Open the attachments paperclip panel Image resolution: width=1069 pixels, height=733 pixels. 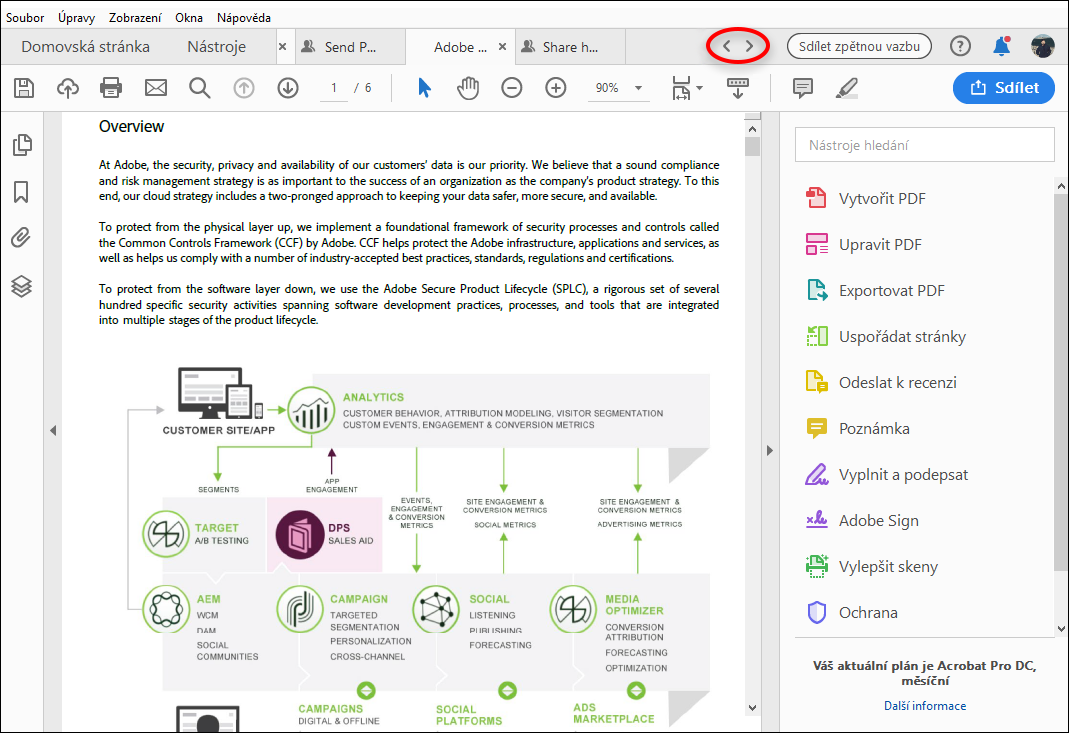coord(21,237)
